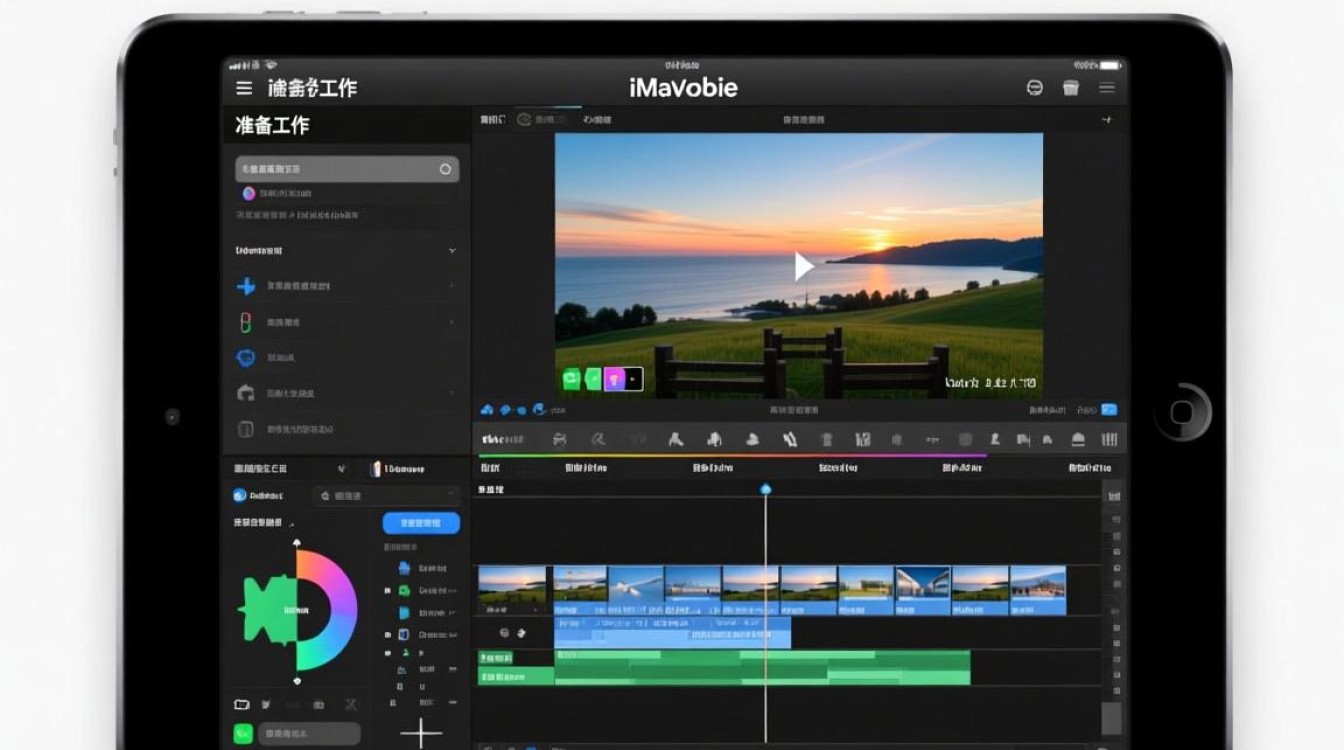Click the leftmost green tile on the preview
1344x750 pixels.
(571, 379)
